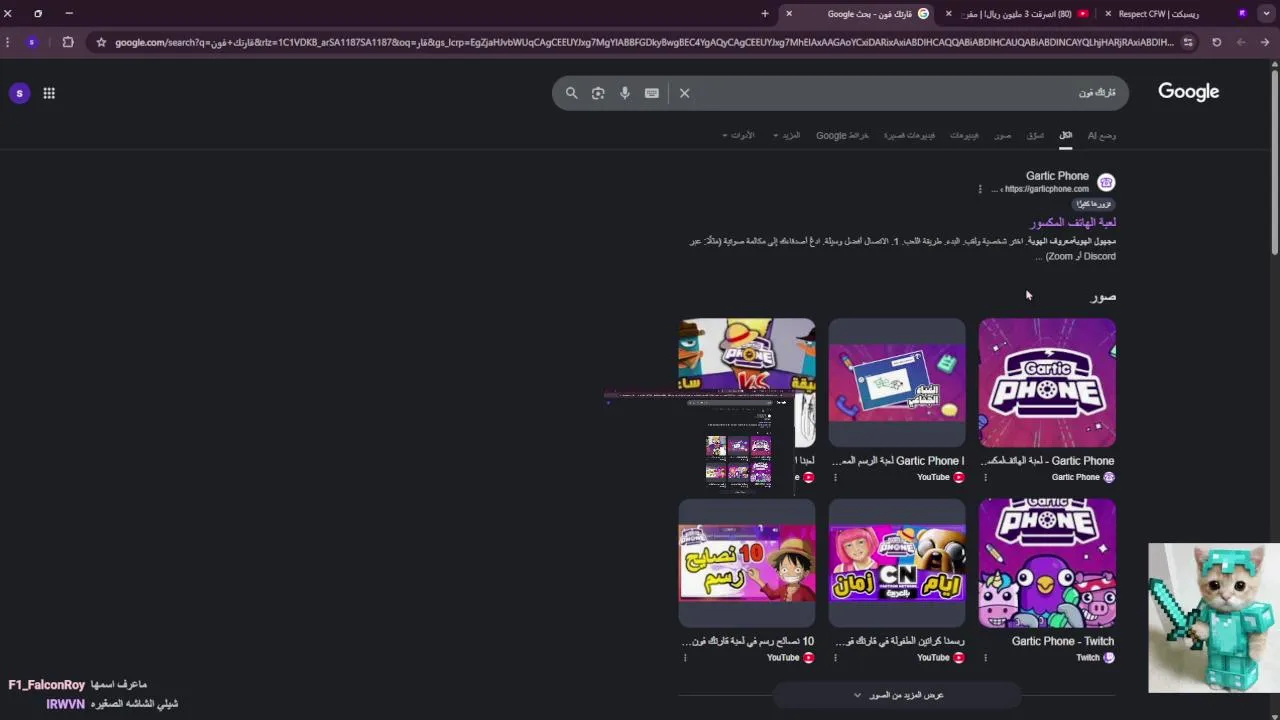Reload the page with the refresh icon
Viewport: 1280px width, 720px height.
1217,42
